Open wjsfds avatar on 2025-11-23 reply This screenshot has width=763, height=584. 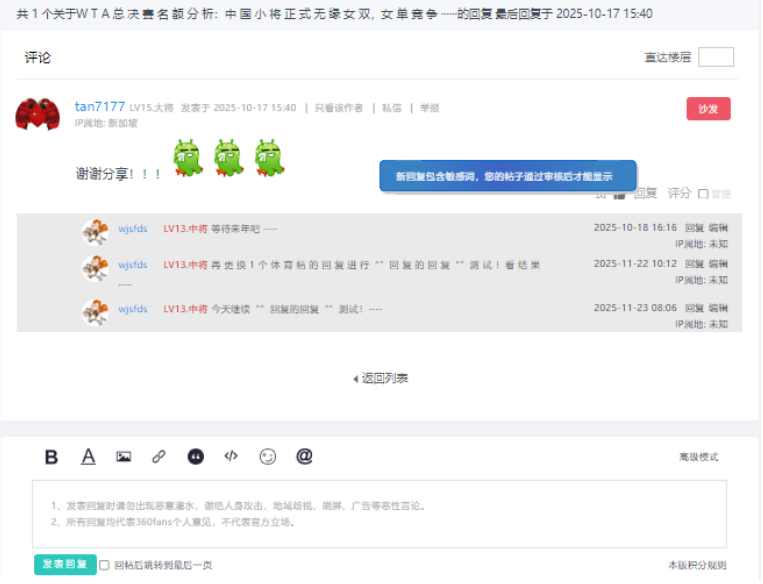pos(95,312)
